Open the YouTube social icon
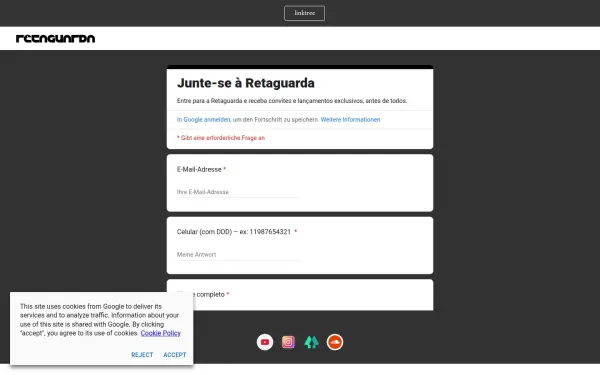The height and width of the screenshot is (375, 600). pos(265,342)
